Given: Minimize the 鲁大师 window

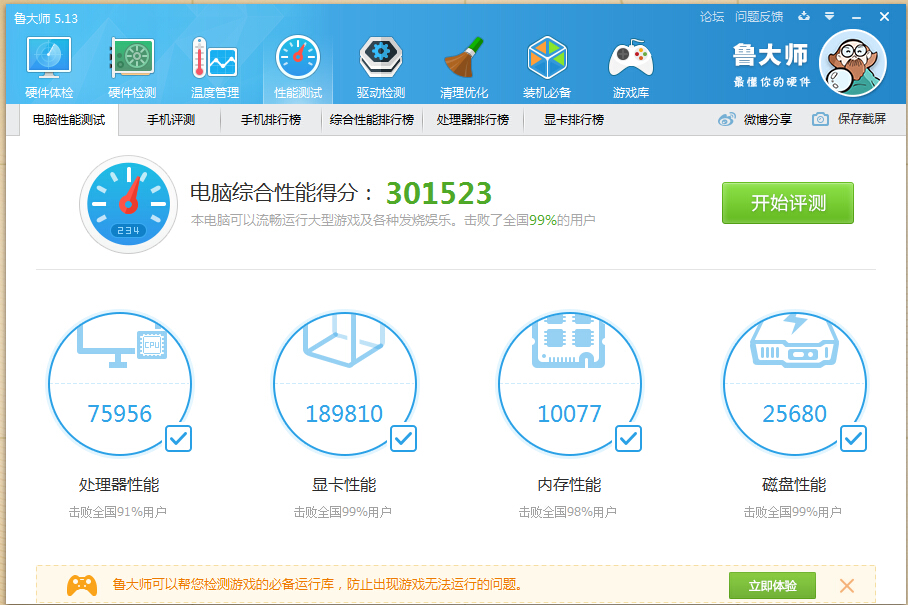Looking at the screenshot, I should pyautogui.click(x=856, y=17).
